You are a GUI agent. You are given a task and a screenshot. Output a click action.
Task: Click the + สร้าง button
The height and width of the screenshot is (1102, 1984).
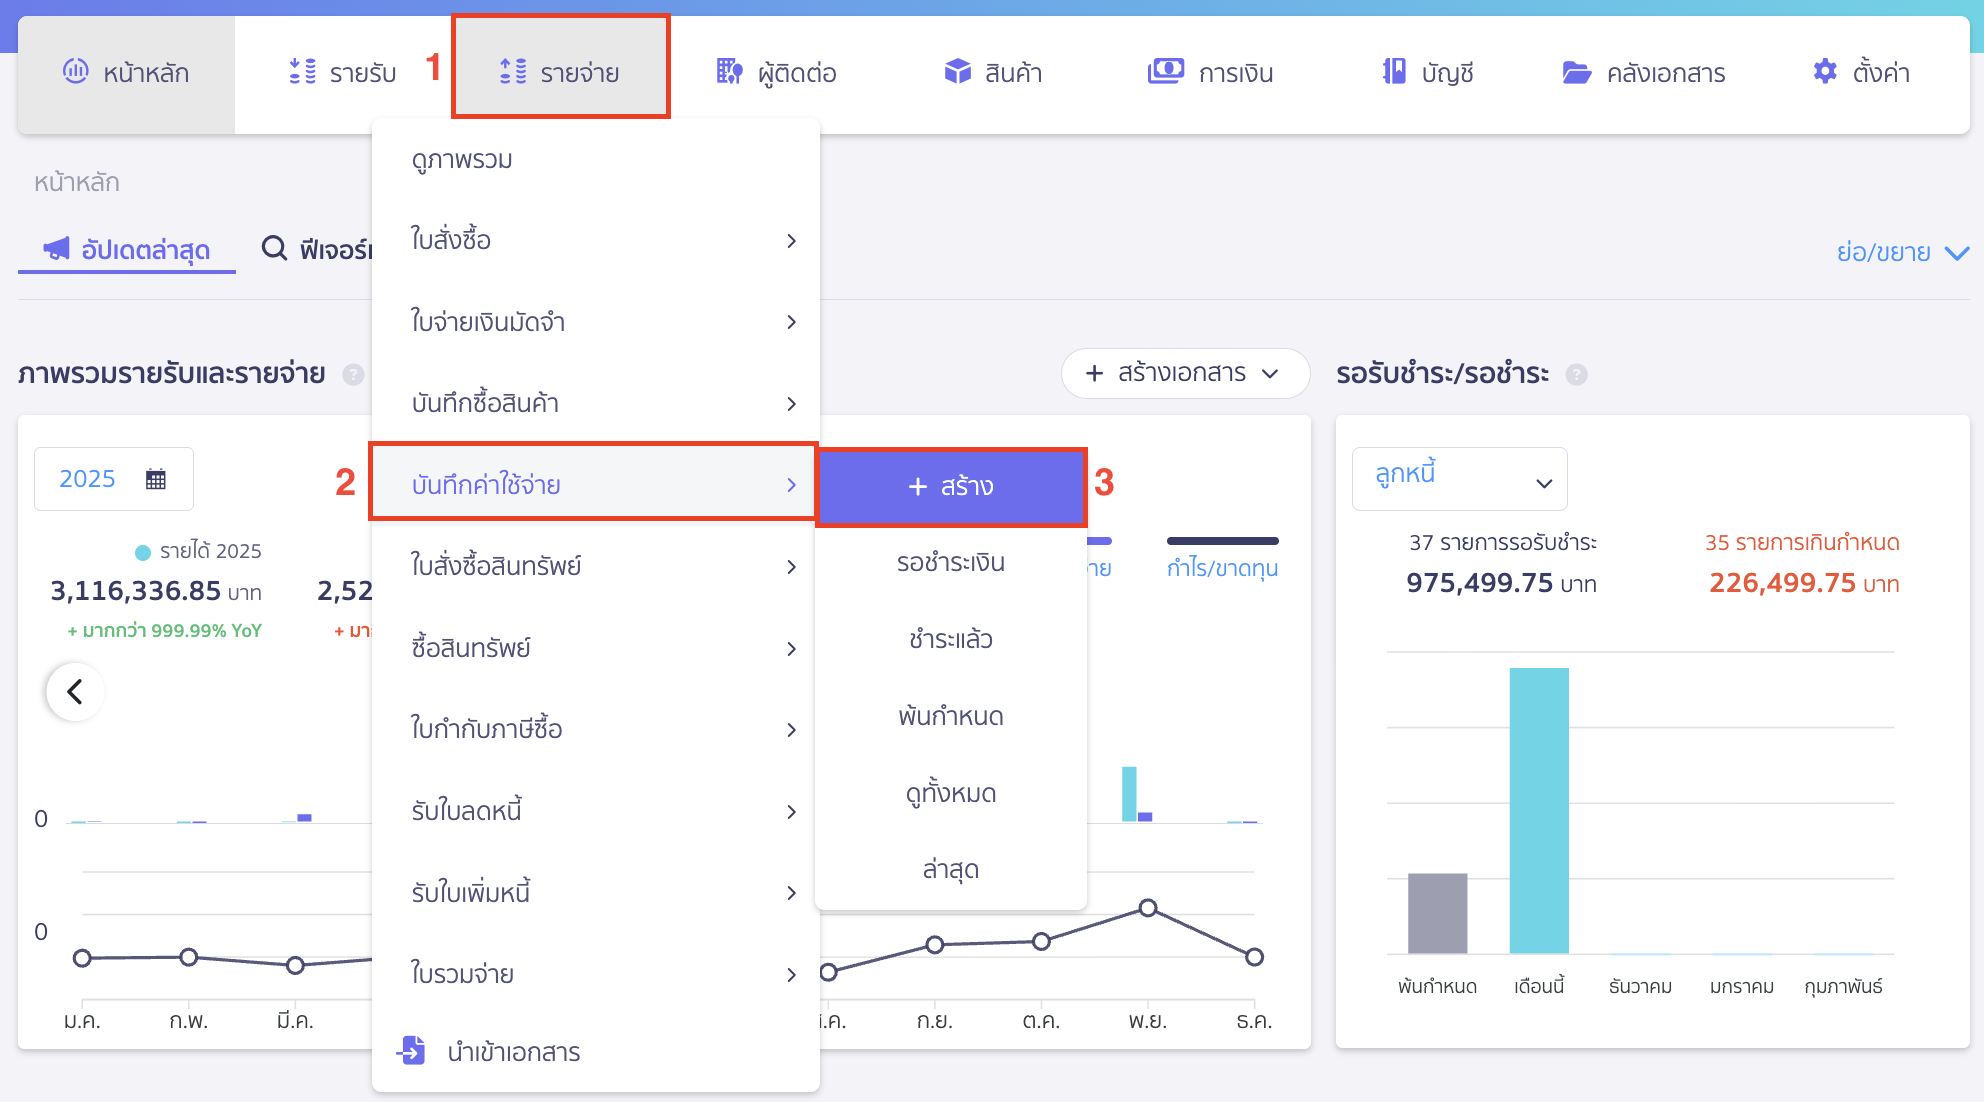(x=951, y=487)
